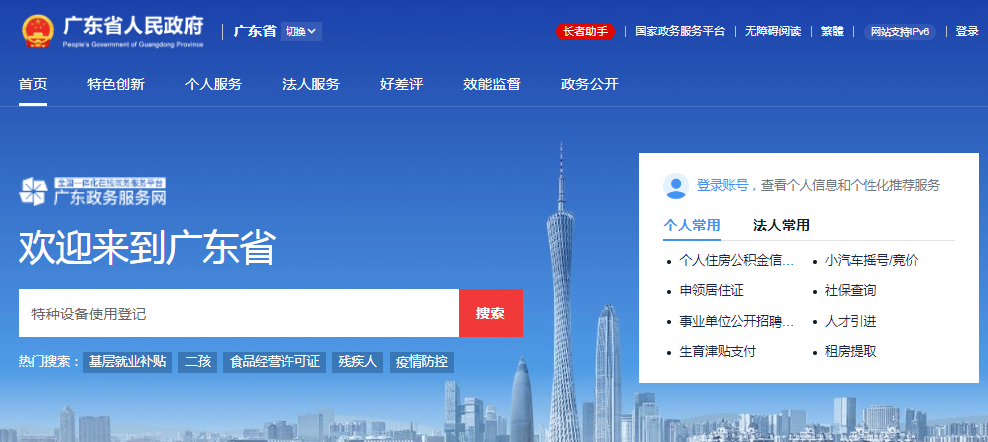988x442 pixels.
Task: Toggle 繁體 traditional Chinese display
Action: coord(832,32)
